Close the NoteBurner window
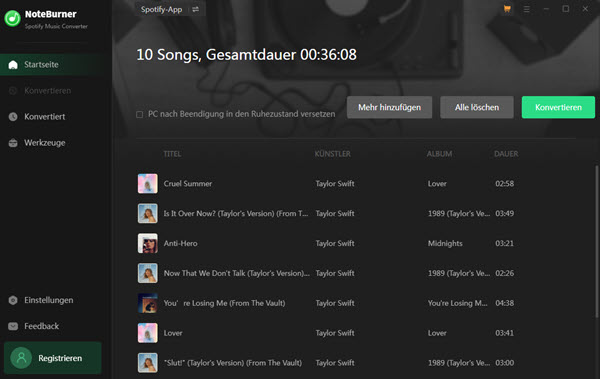This screenshot has width=600, height=379. pyautogui.click(x=585, y=9)
